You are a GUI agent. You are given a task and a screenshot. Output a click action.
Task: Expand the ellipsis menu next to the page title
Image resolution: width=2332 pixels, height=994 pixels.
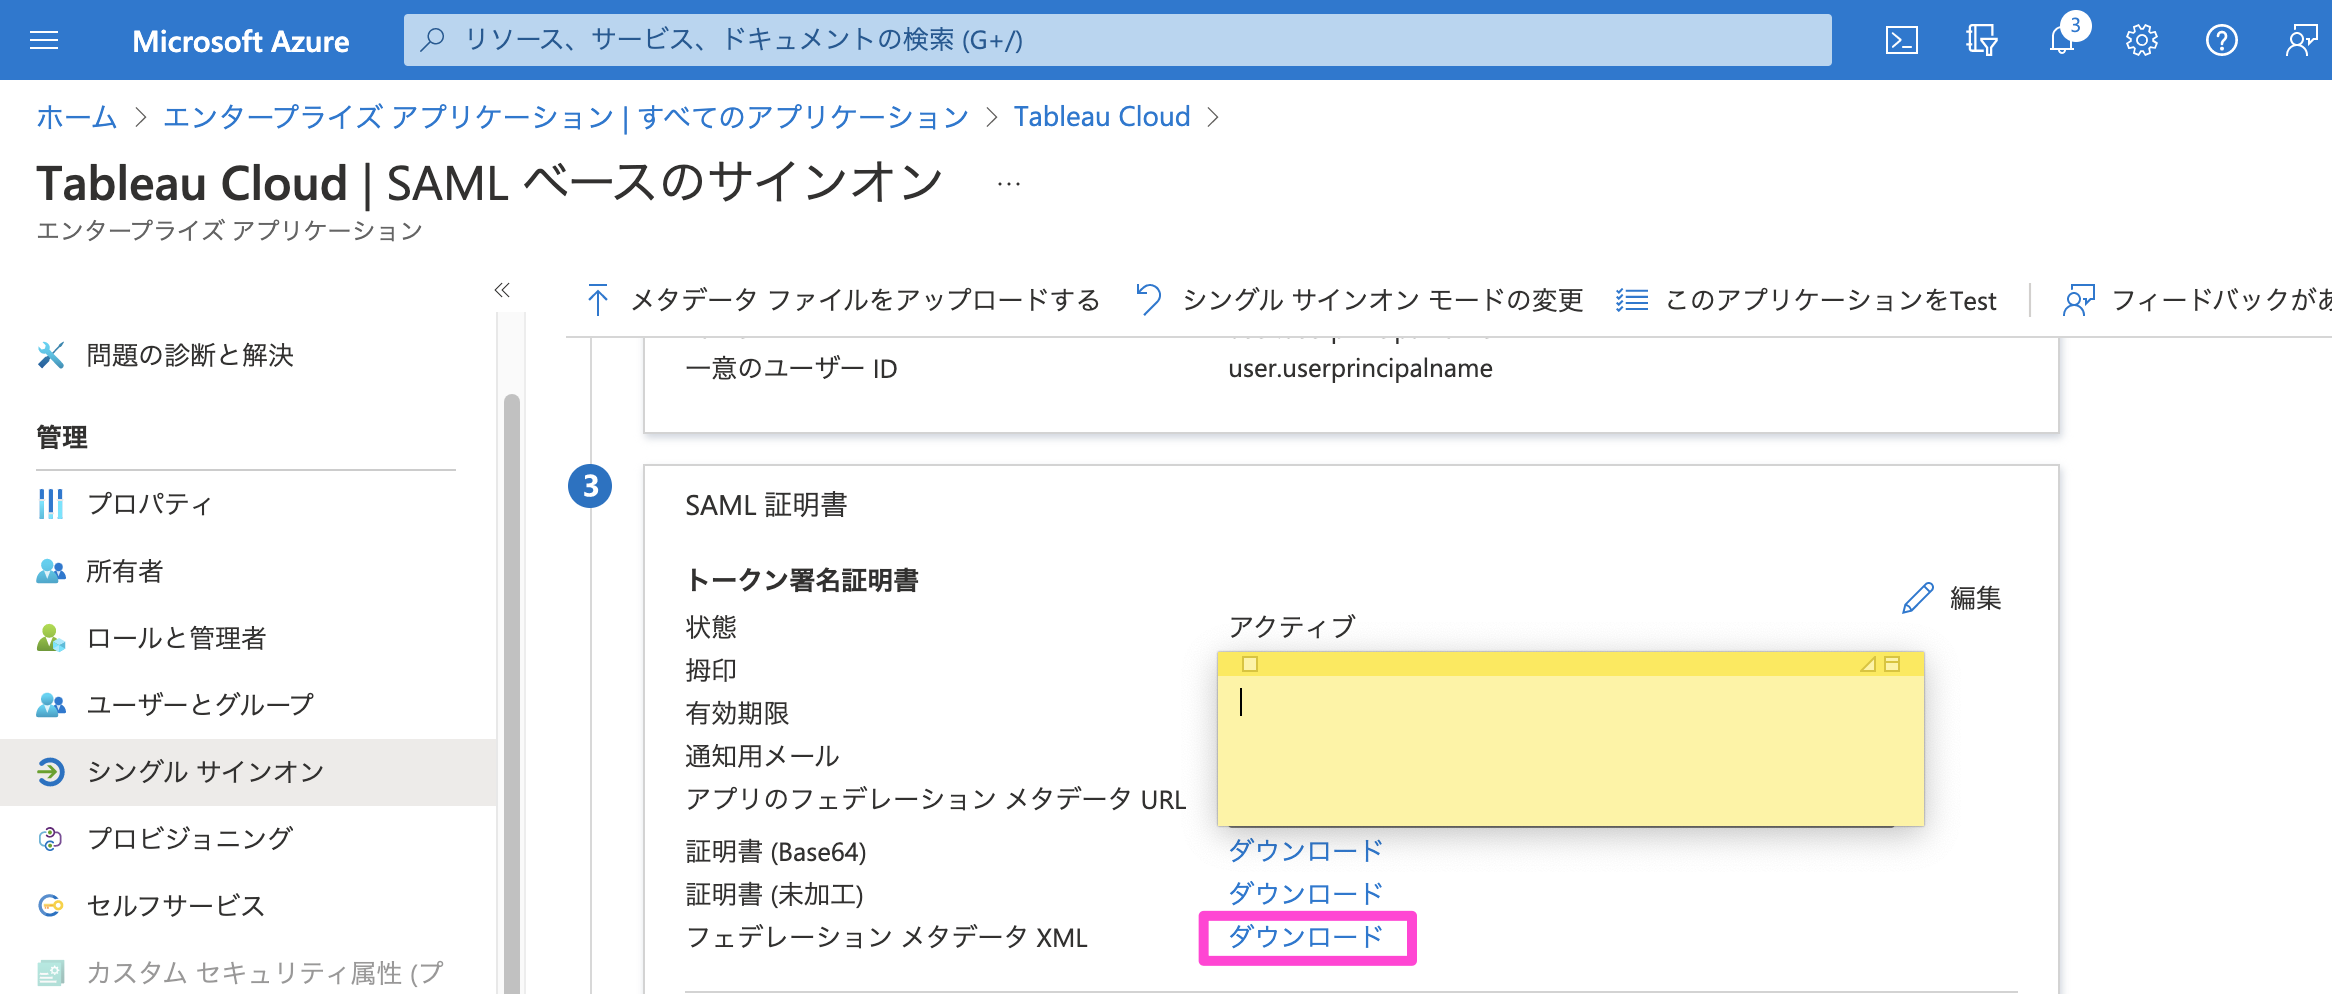pyautogui.click(x=1007, y=182)
